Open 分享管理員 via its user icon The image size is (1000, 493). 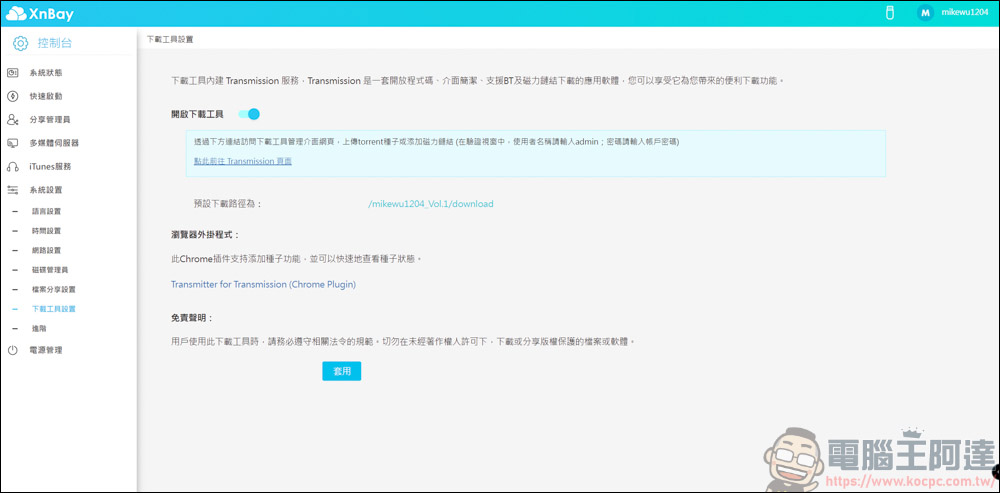[x=13, y=120]
